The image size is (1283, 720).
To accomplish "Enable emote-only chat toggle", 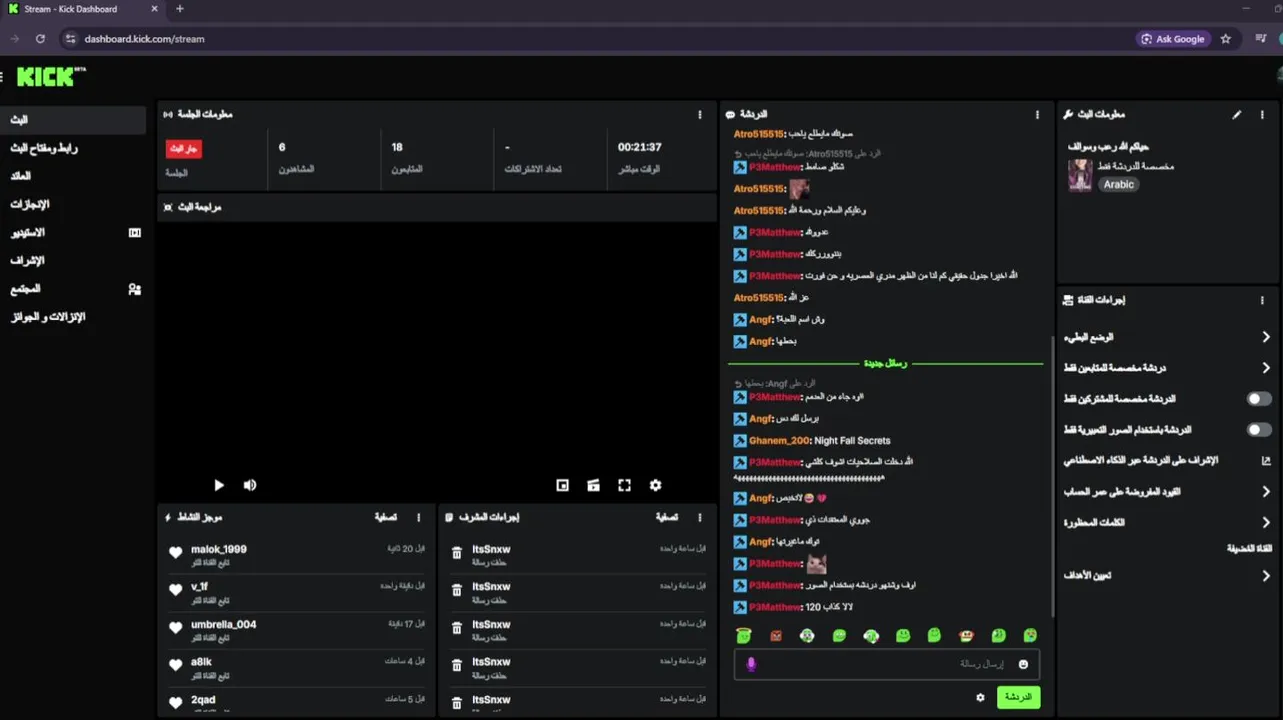I will [x=1259, y=430].
